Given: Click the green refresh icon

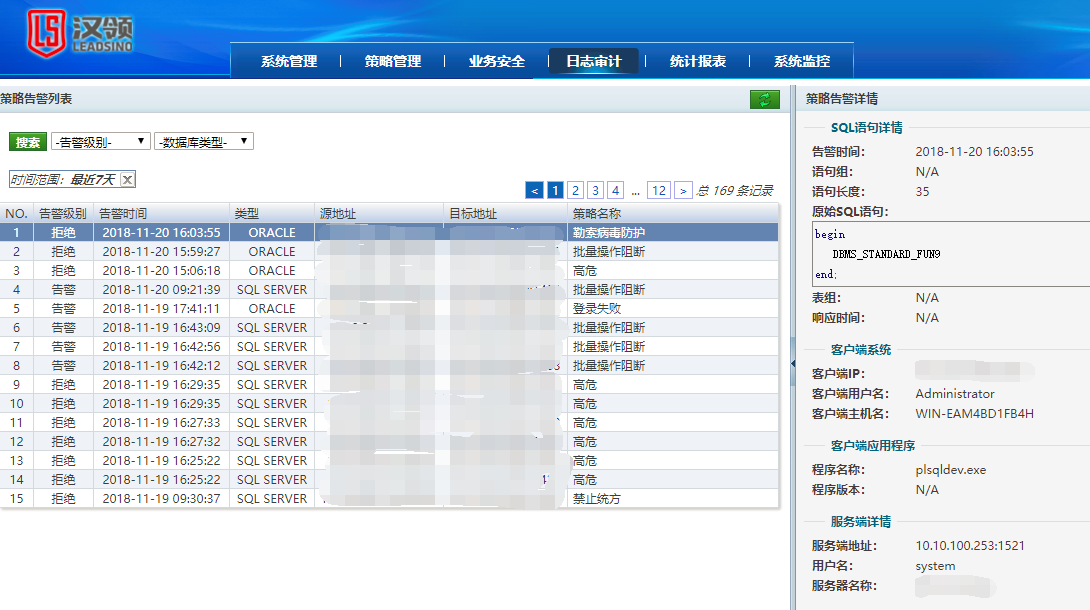Looking at the screenshot, I should (x=765, y=99).
